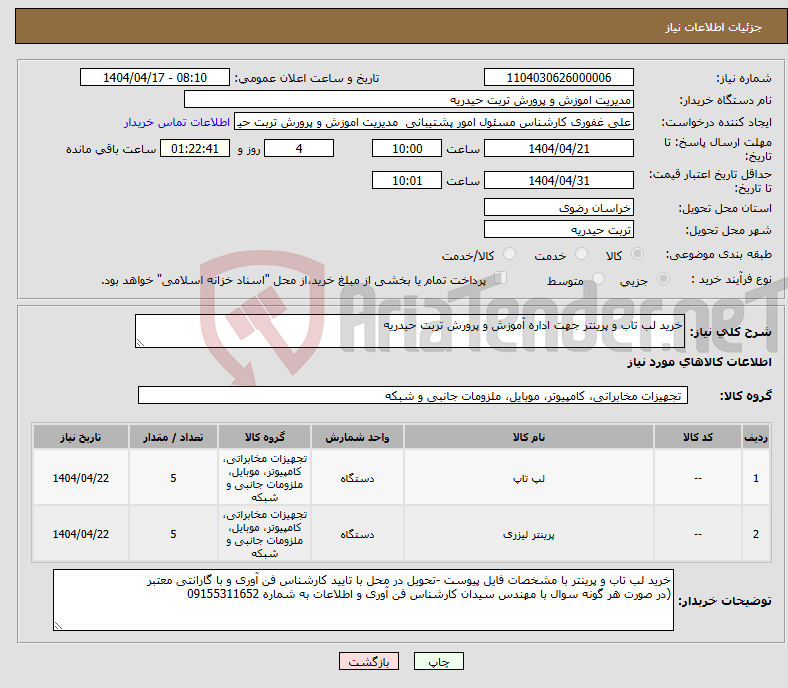This screenshot has width=788, height=688.
Task: Click row number 2 cell
Action: pos(756,534)
